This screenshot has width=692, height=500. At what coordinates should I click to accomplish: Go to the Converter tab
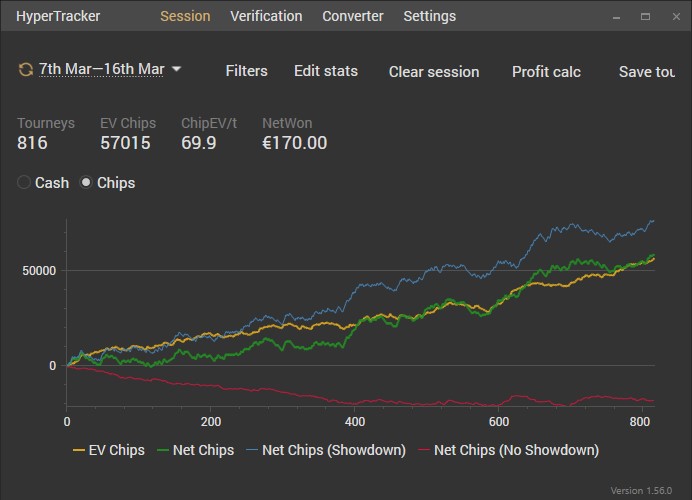click(x=353, y=16)
